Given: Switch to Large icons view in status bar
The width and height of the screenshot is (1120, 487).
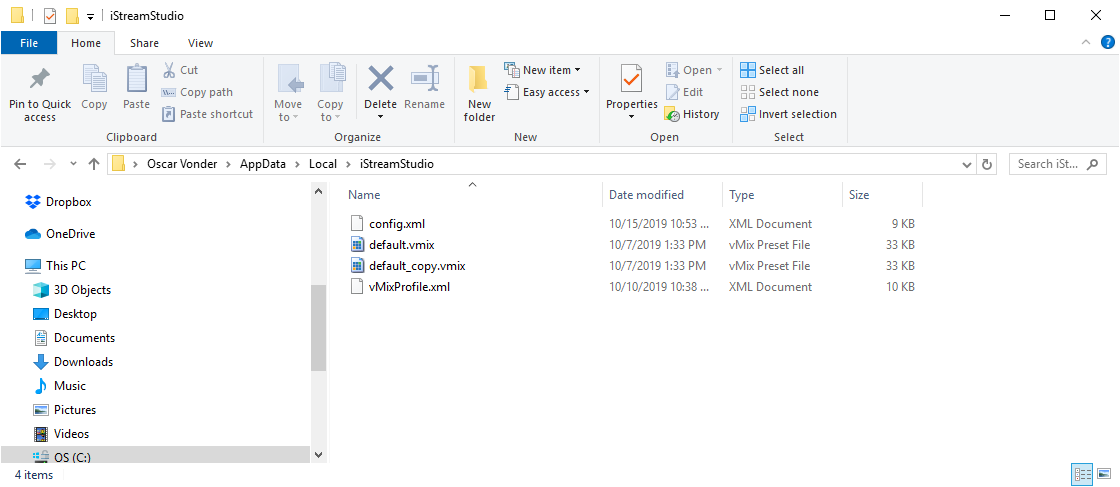Looking at the screenshot, I should pyautogui.click(x=1104, y=473).
